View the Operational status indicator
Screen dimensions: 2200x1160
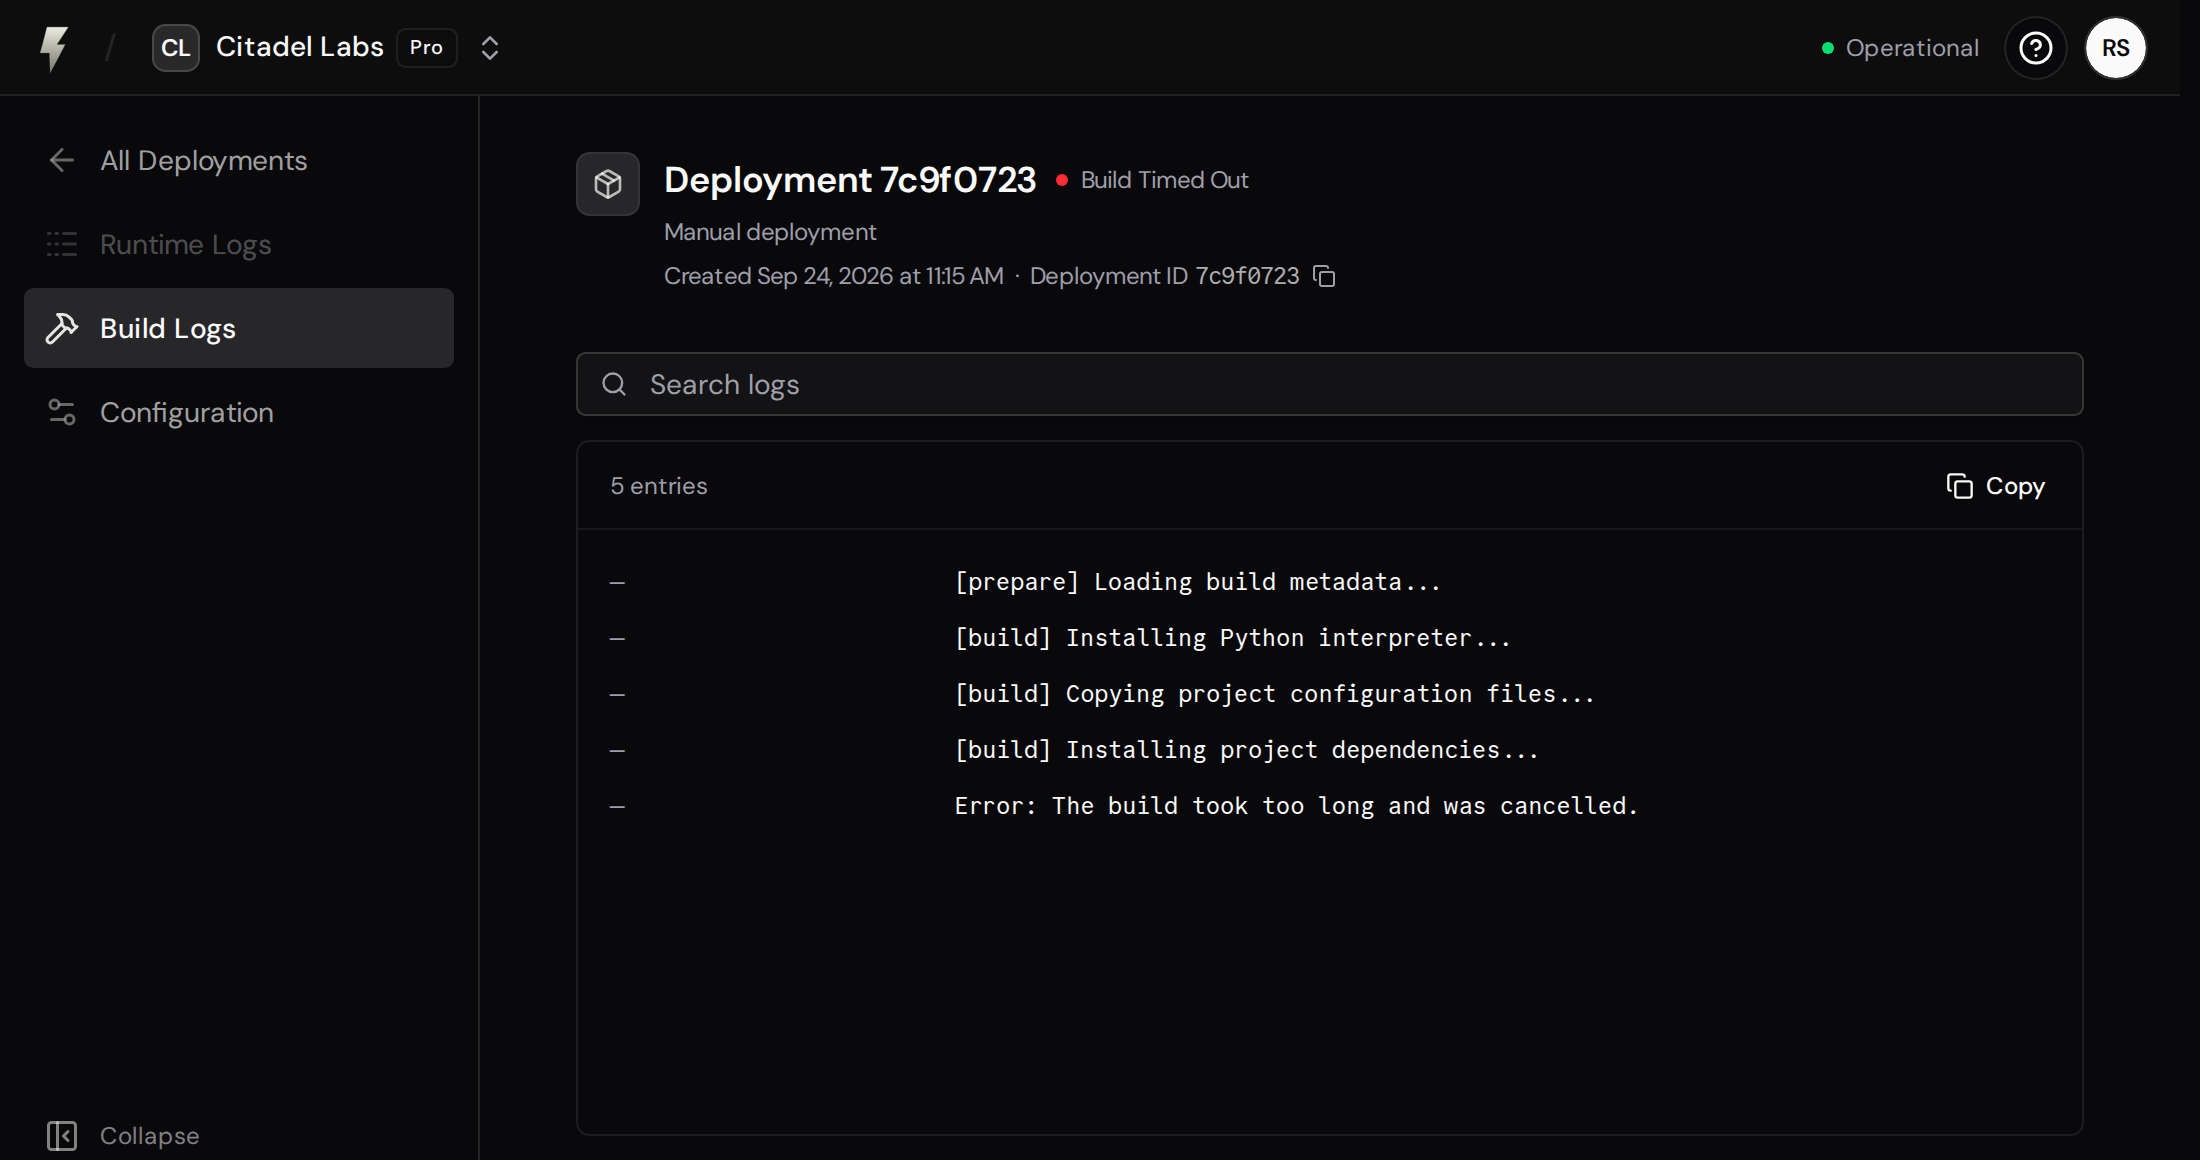coord(1900,48)
